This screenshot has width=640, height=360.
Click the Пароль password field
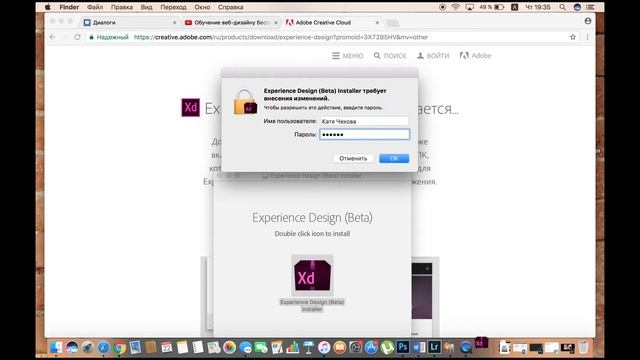coord(364,134)
